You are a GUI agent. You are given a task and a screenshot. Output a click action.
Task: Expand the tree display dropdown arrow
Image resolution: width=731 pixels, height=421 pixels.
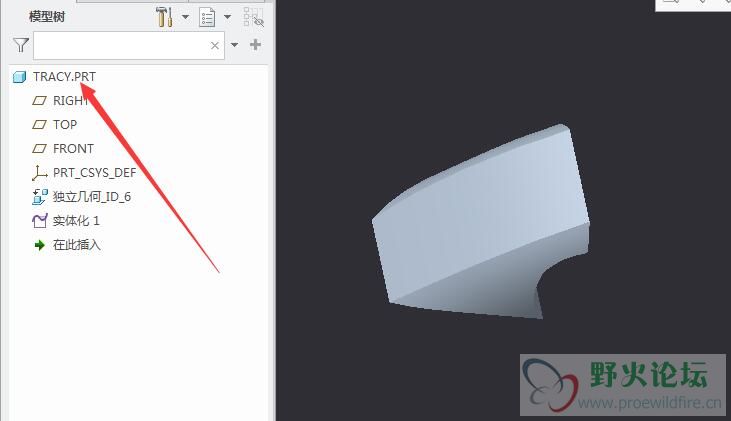228,17
